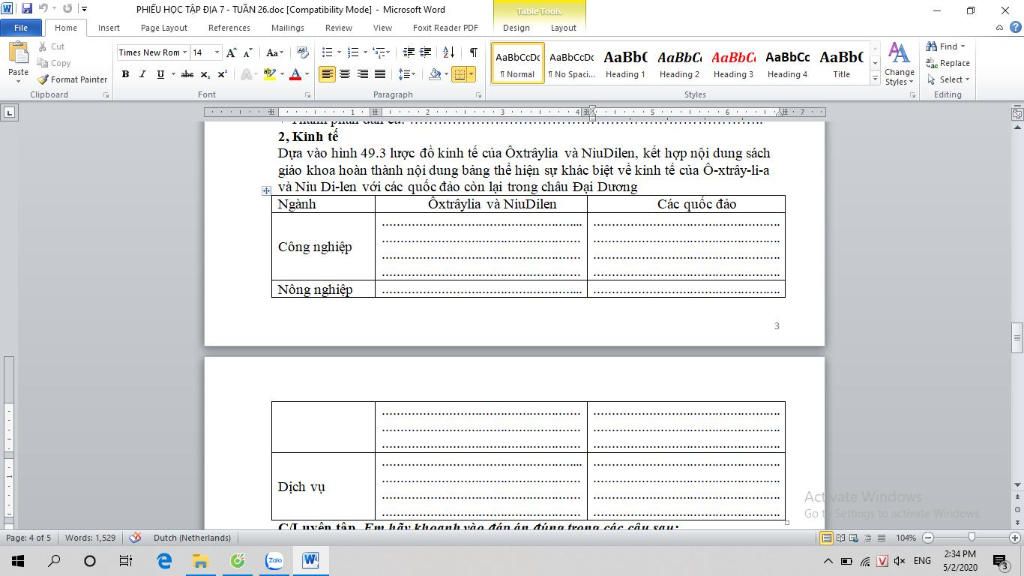Switch to Full Screen Reading view
Image resolution: width=1024 pixels, height=576 pixels.
tap(840, 538)
